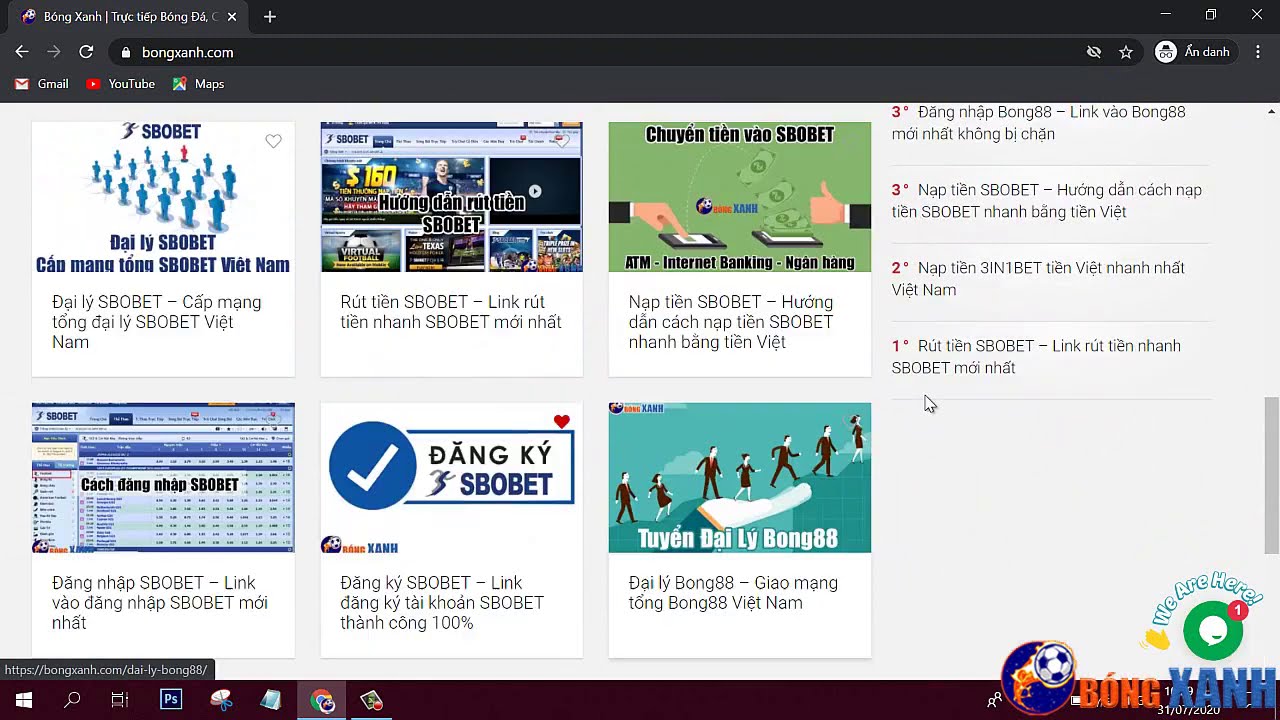1280x720 pixels.
Task: Click the site padlock icon in the address bar
Action: (125, 52)
